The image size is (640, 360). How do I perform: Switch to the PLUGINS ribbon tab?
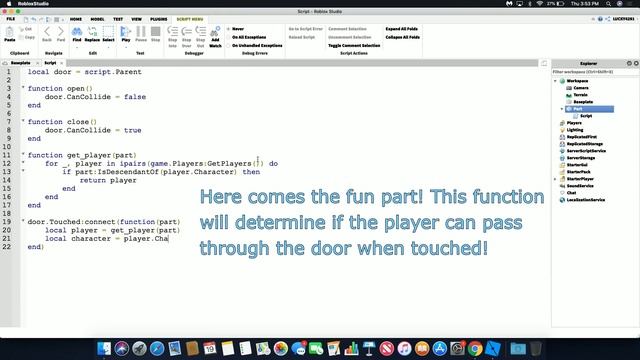coord(159,19)
